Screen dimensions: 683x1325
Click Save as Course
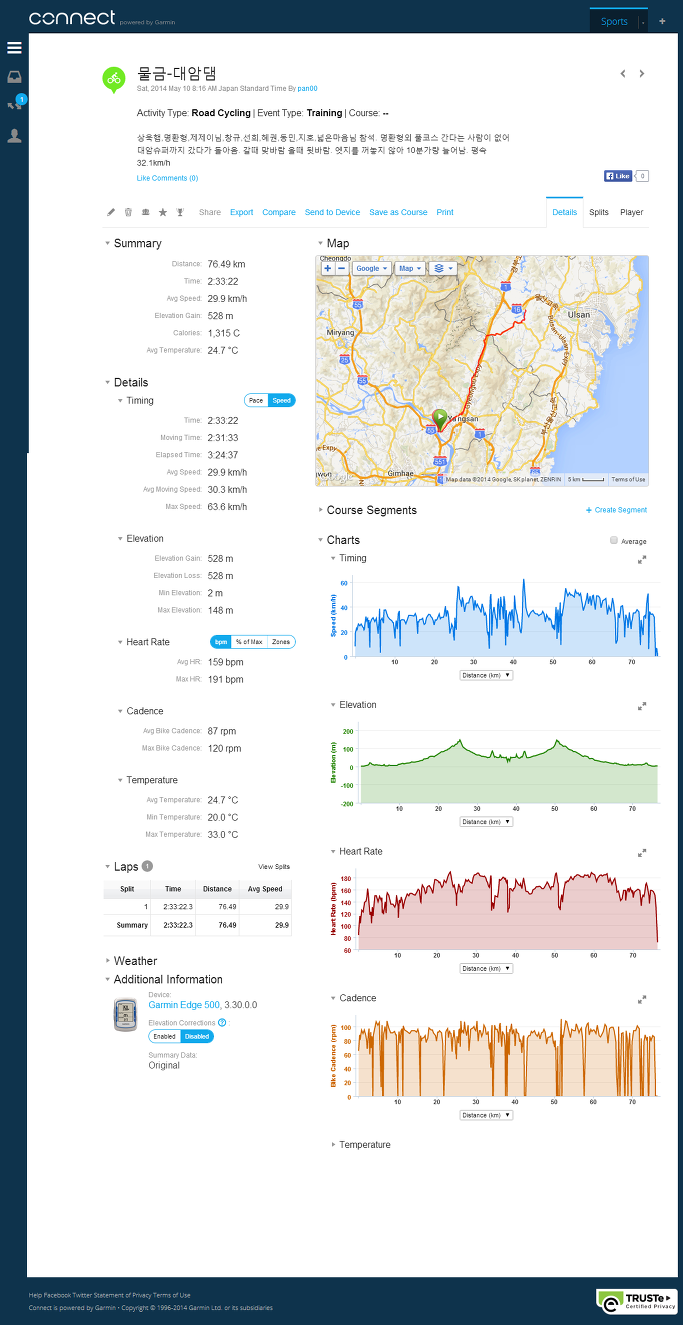[x=398, y=212]
